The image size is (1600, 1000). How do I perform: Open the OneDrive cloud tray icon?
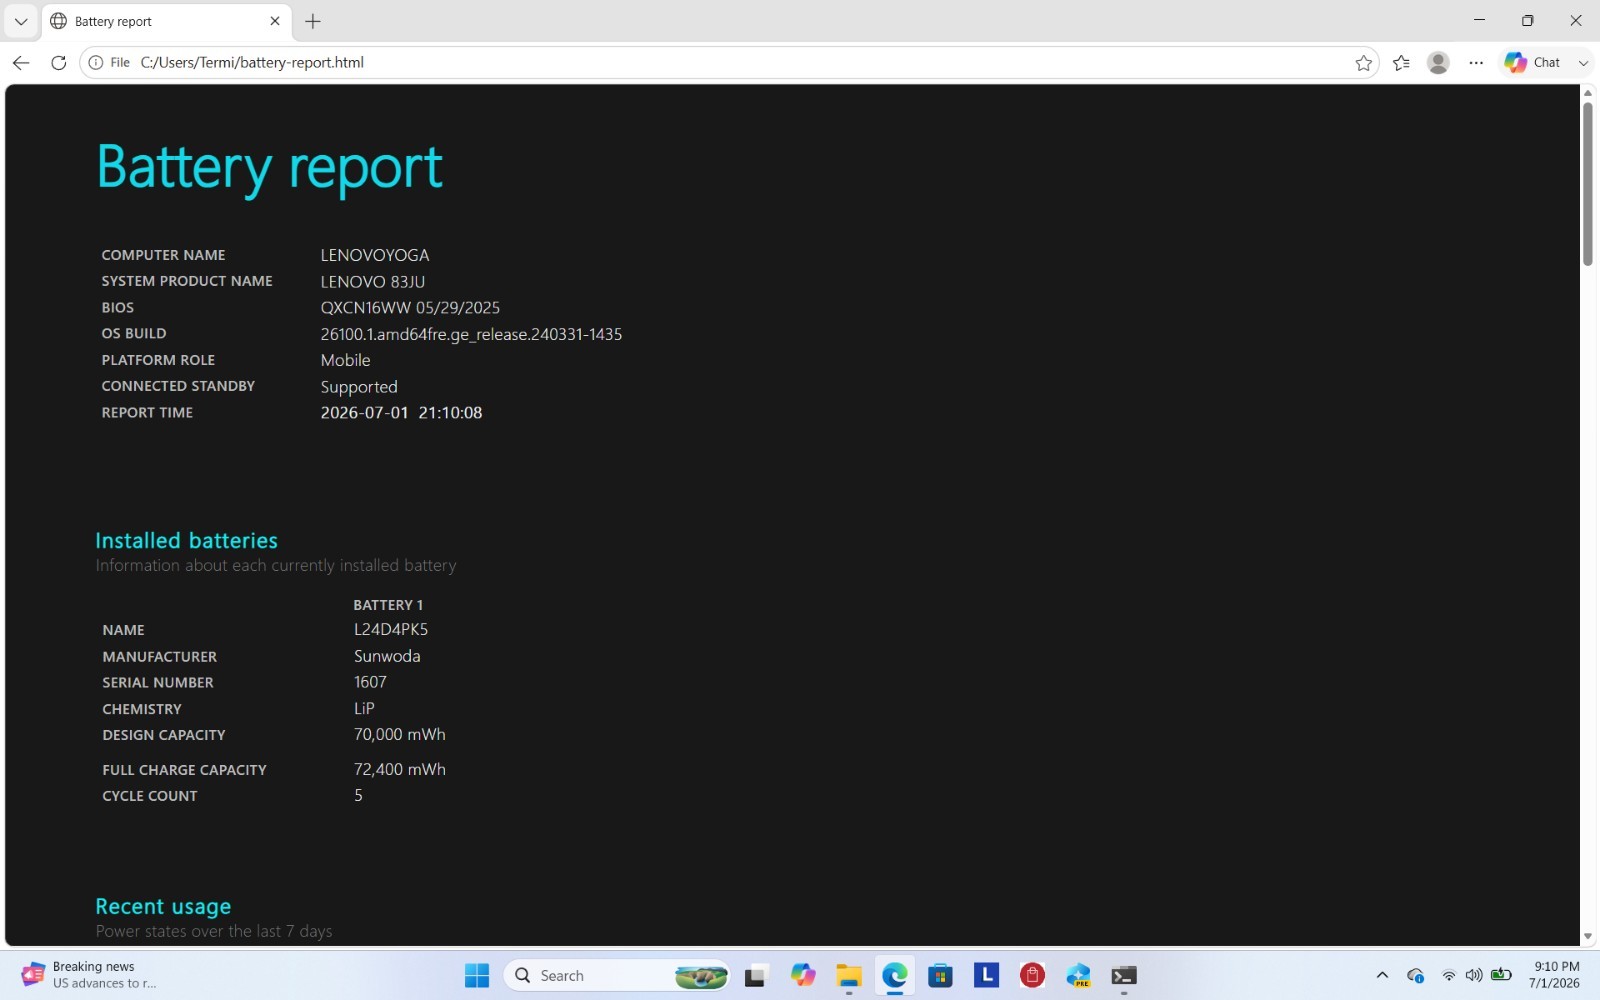[x=1415, y=975]
